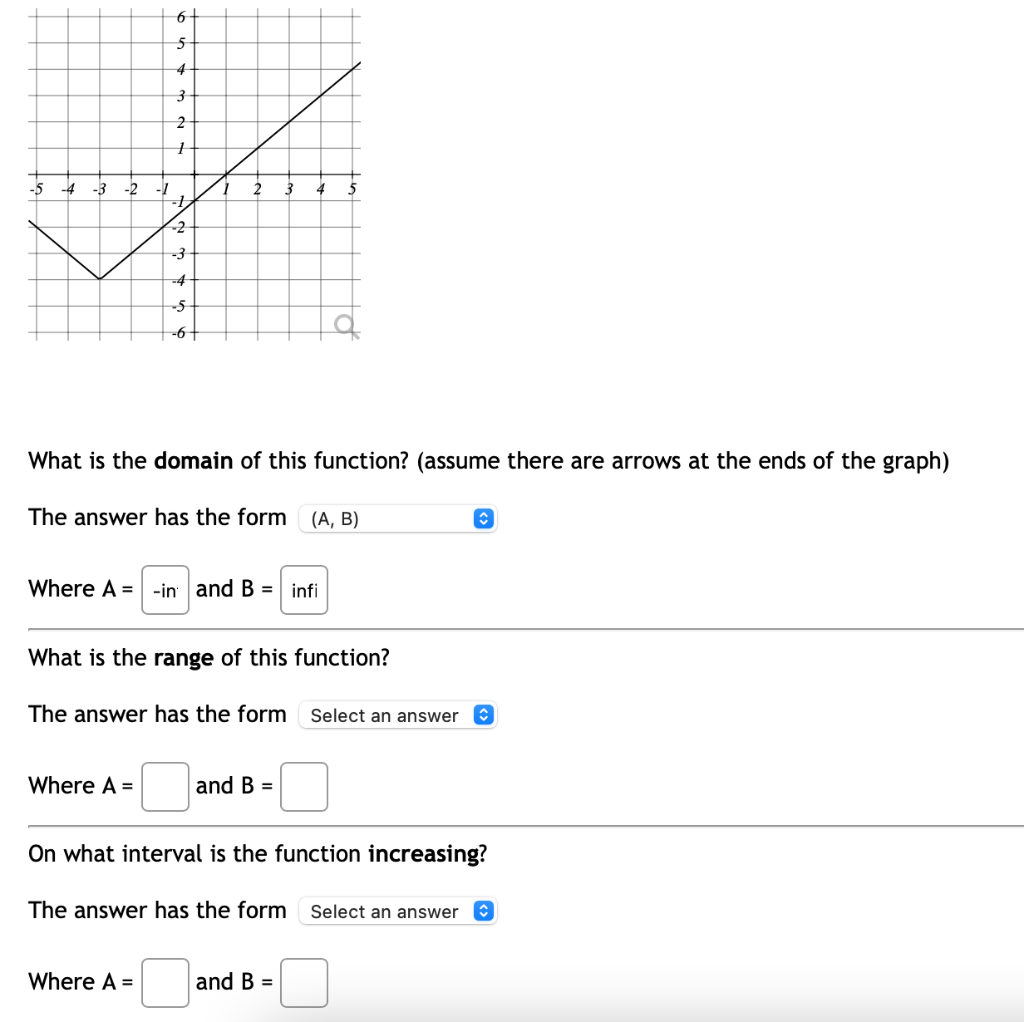Click the A field for the increasing interval answer

164,982
